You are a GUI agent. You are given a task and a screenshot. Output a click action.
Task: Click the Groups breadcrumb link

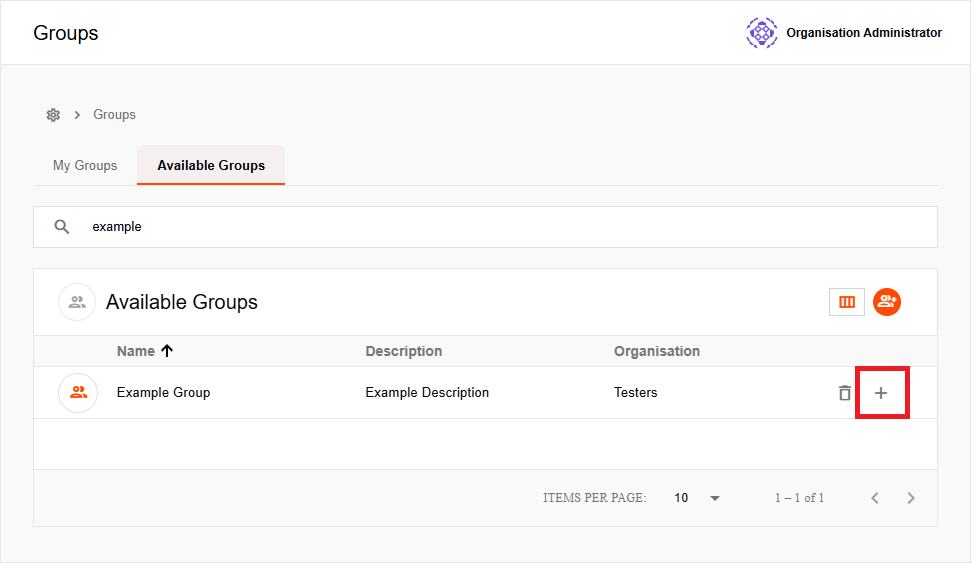[x=114, y=115]
